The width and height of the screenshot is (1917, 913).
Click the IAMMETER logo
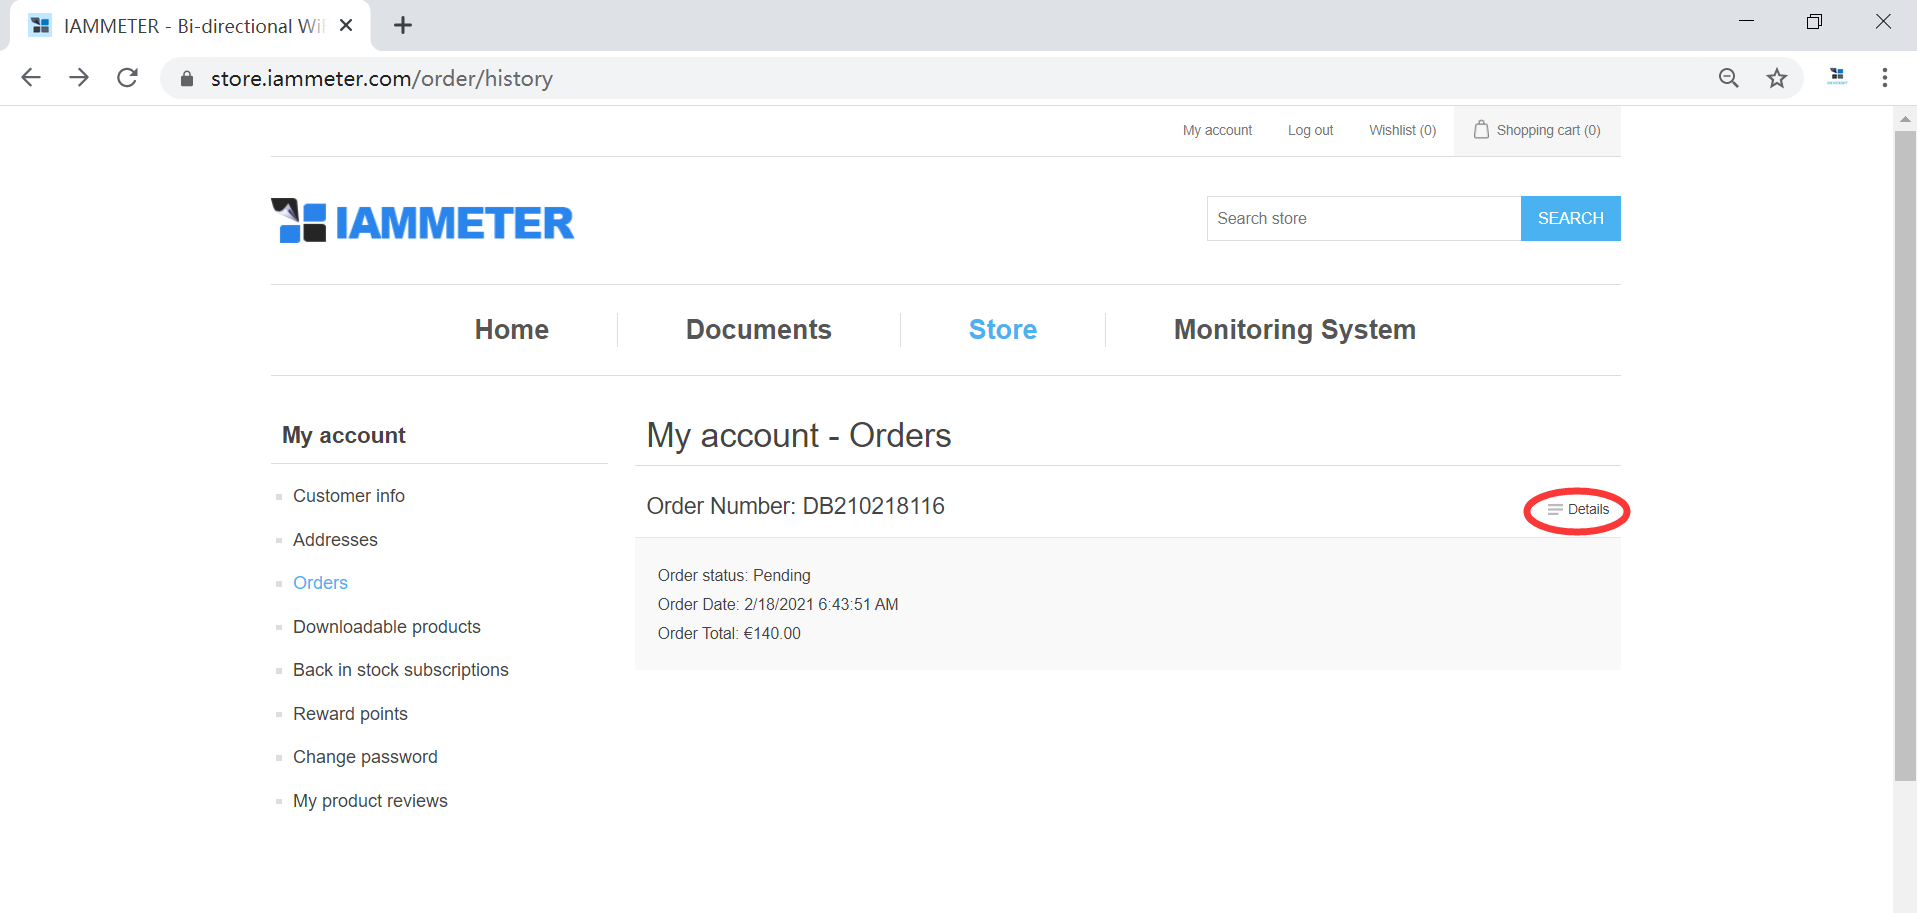[x=422, y=221]
